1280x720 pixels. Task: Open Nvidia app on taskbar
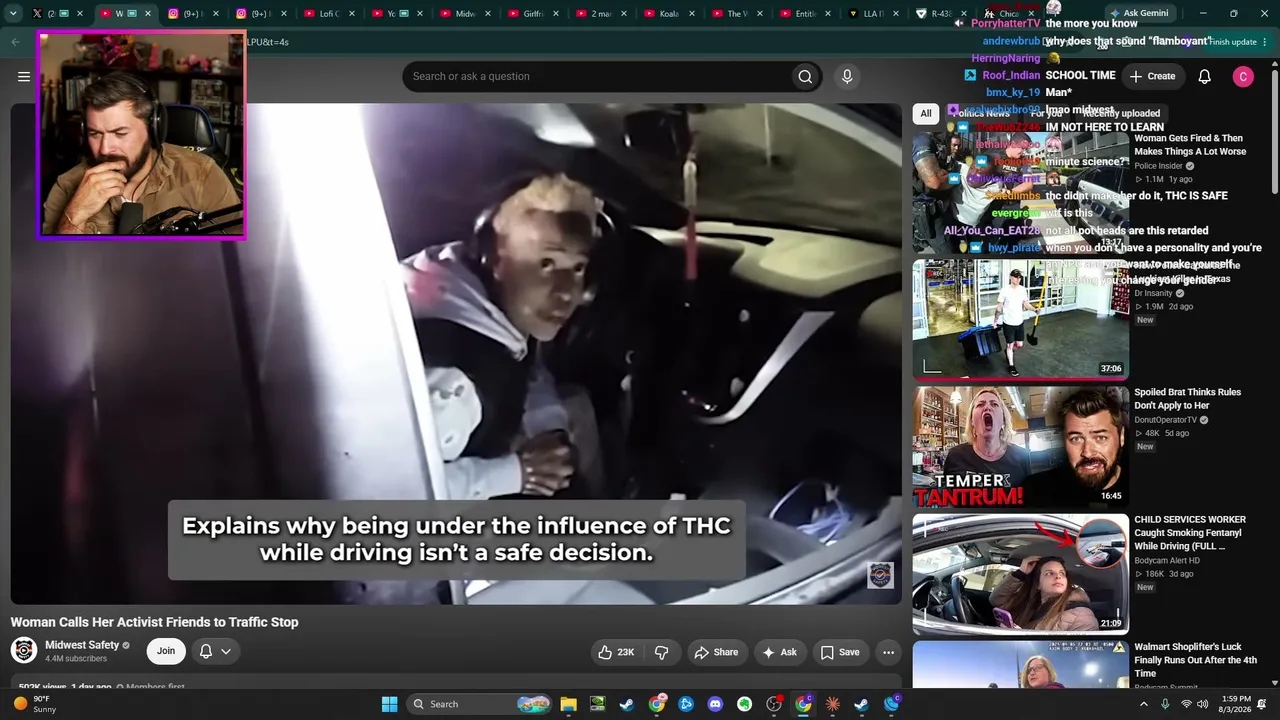[x=597, y=704]
